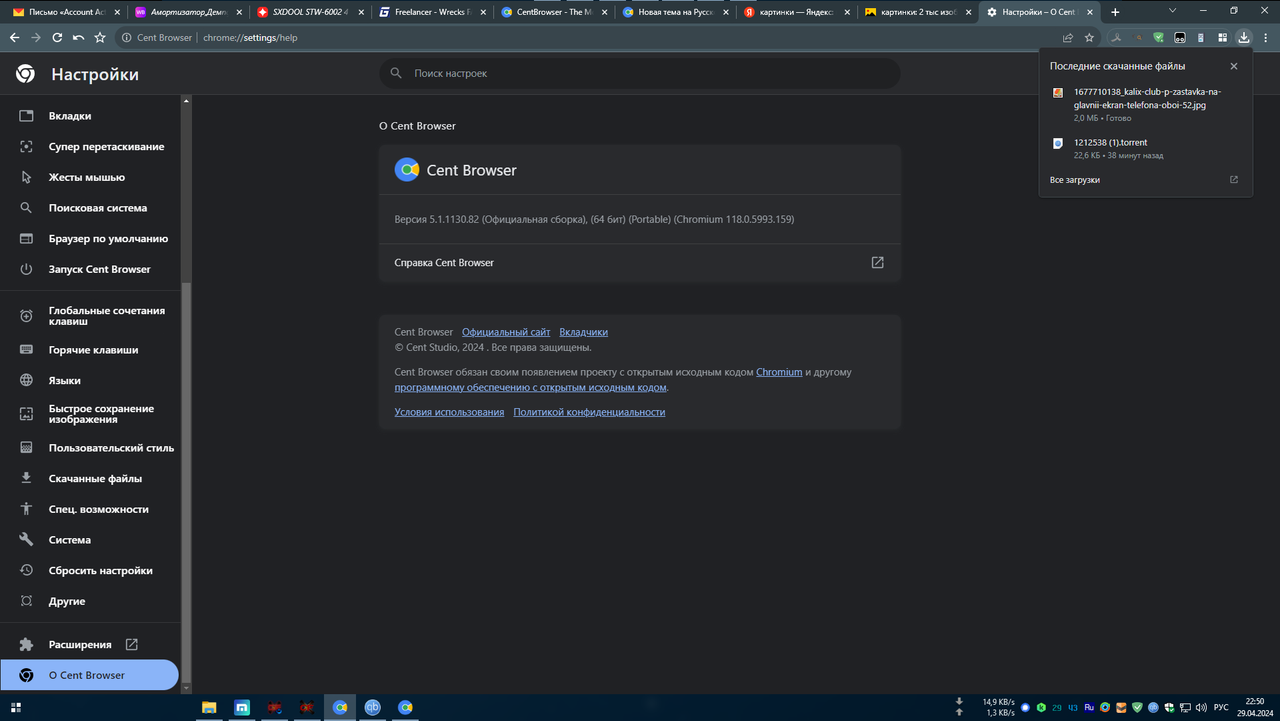The height and width of the screenshot is (721, 1280).
Task: Select 'О Cent Browser' sidebar item
Action: [90, 675]
